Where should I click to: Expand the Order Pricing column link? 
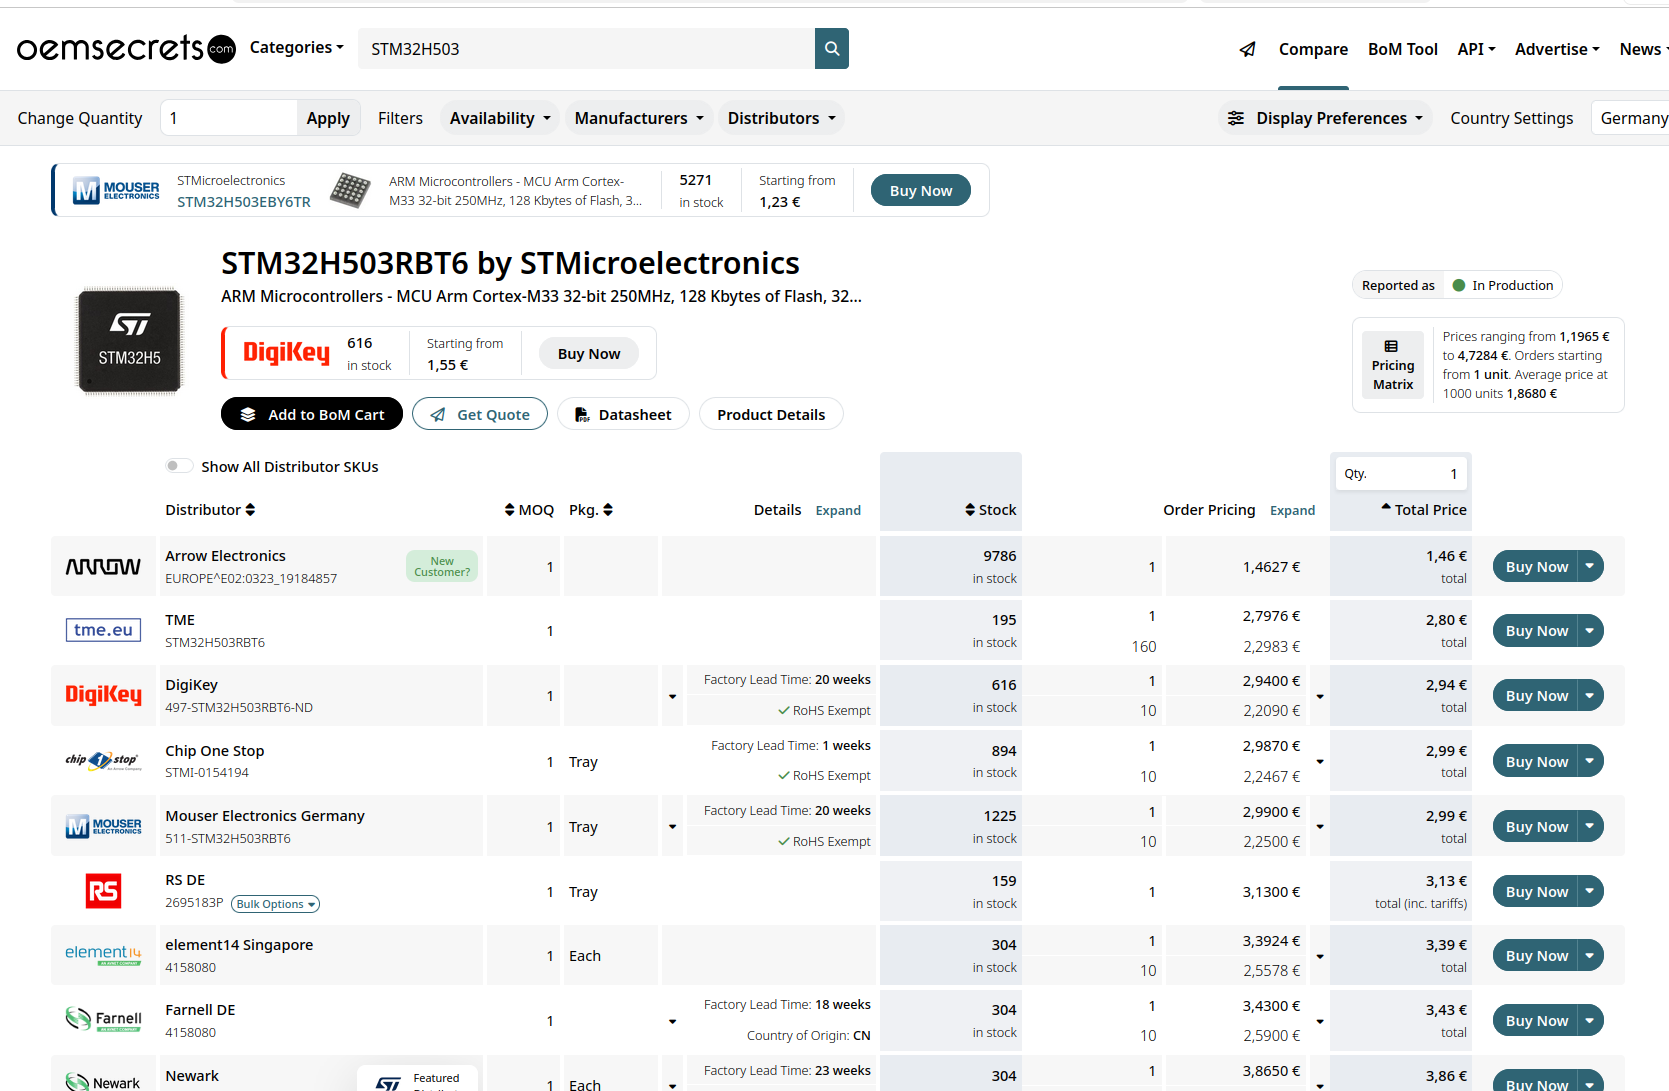pos(1292,510)
